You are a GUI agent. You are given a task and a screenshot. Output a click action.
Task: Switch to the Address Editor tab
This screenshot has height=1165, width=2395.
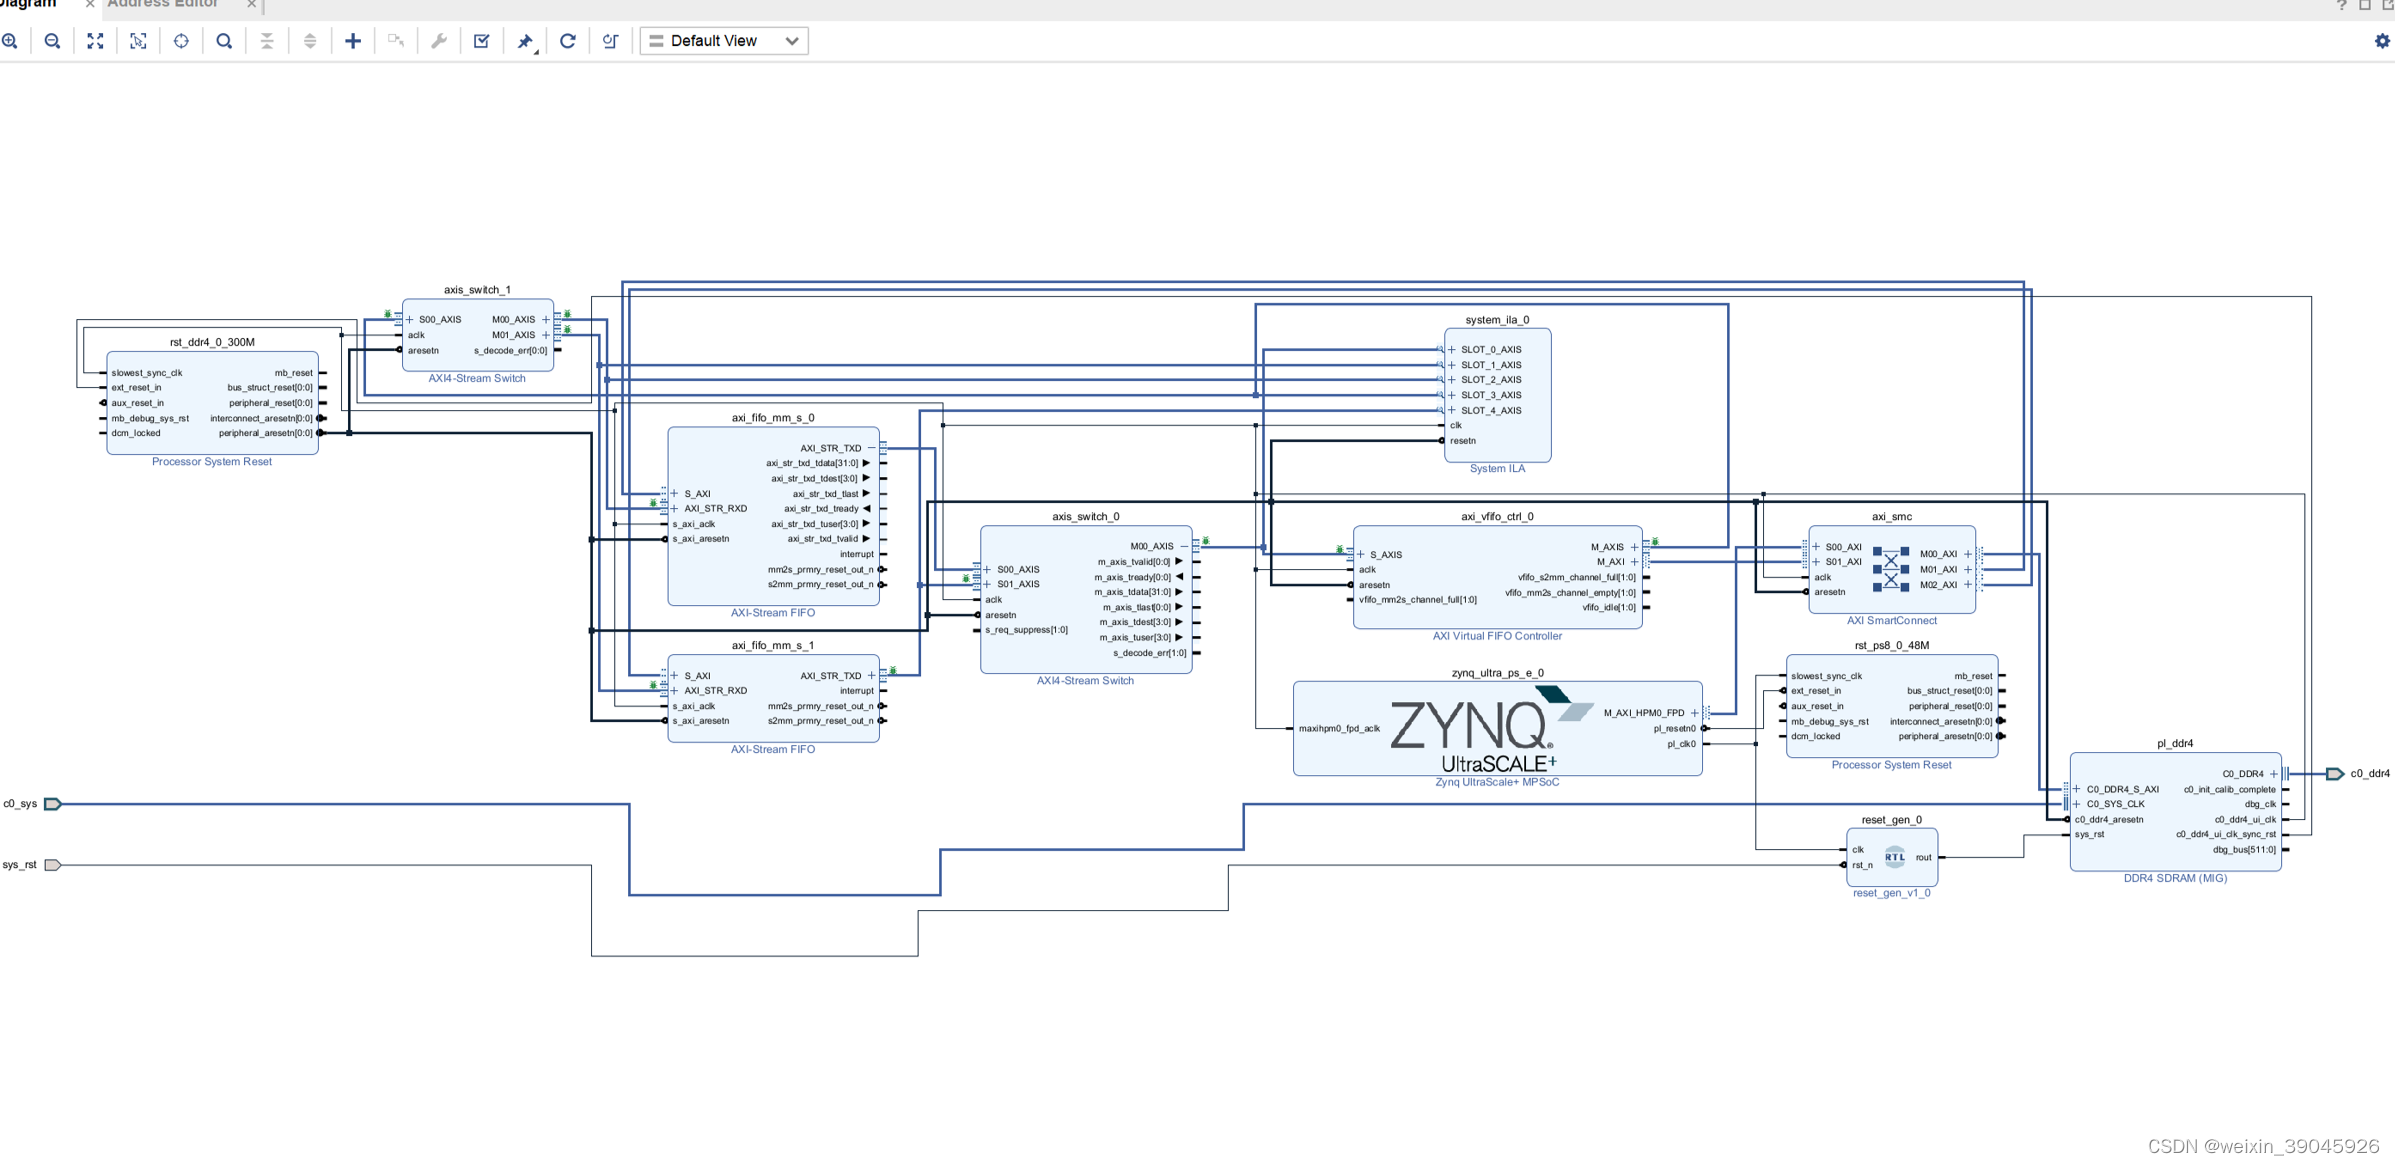(163, 5)
